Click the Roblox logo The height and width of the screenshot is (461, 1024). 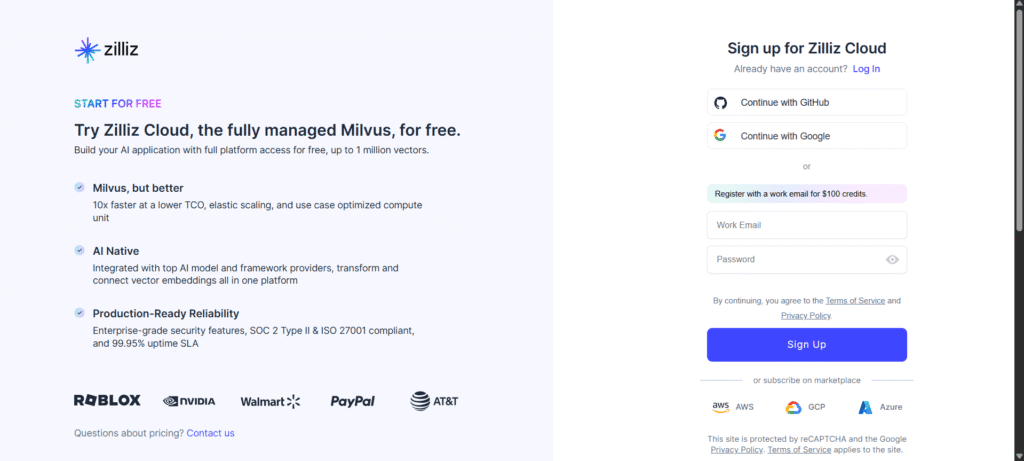click(x=107, y=401)
